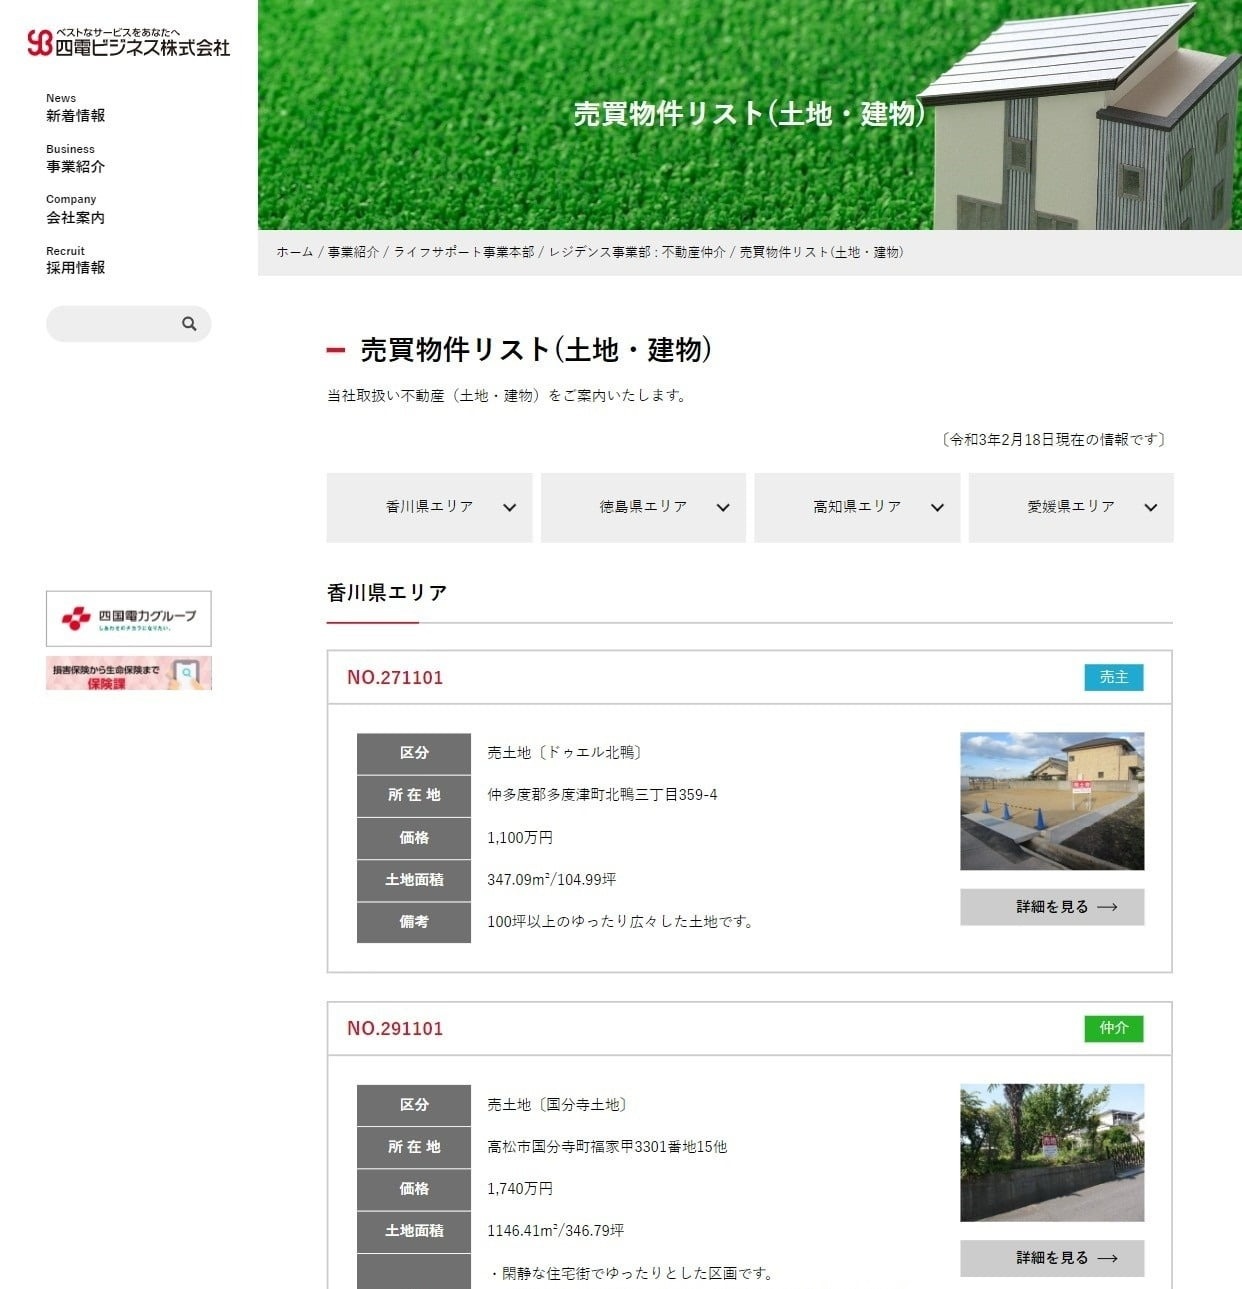1242x1289 pixels.
Task: Expand the 香川県エリア dropdown
Action: pos(429,508)
